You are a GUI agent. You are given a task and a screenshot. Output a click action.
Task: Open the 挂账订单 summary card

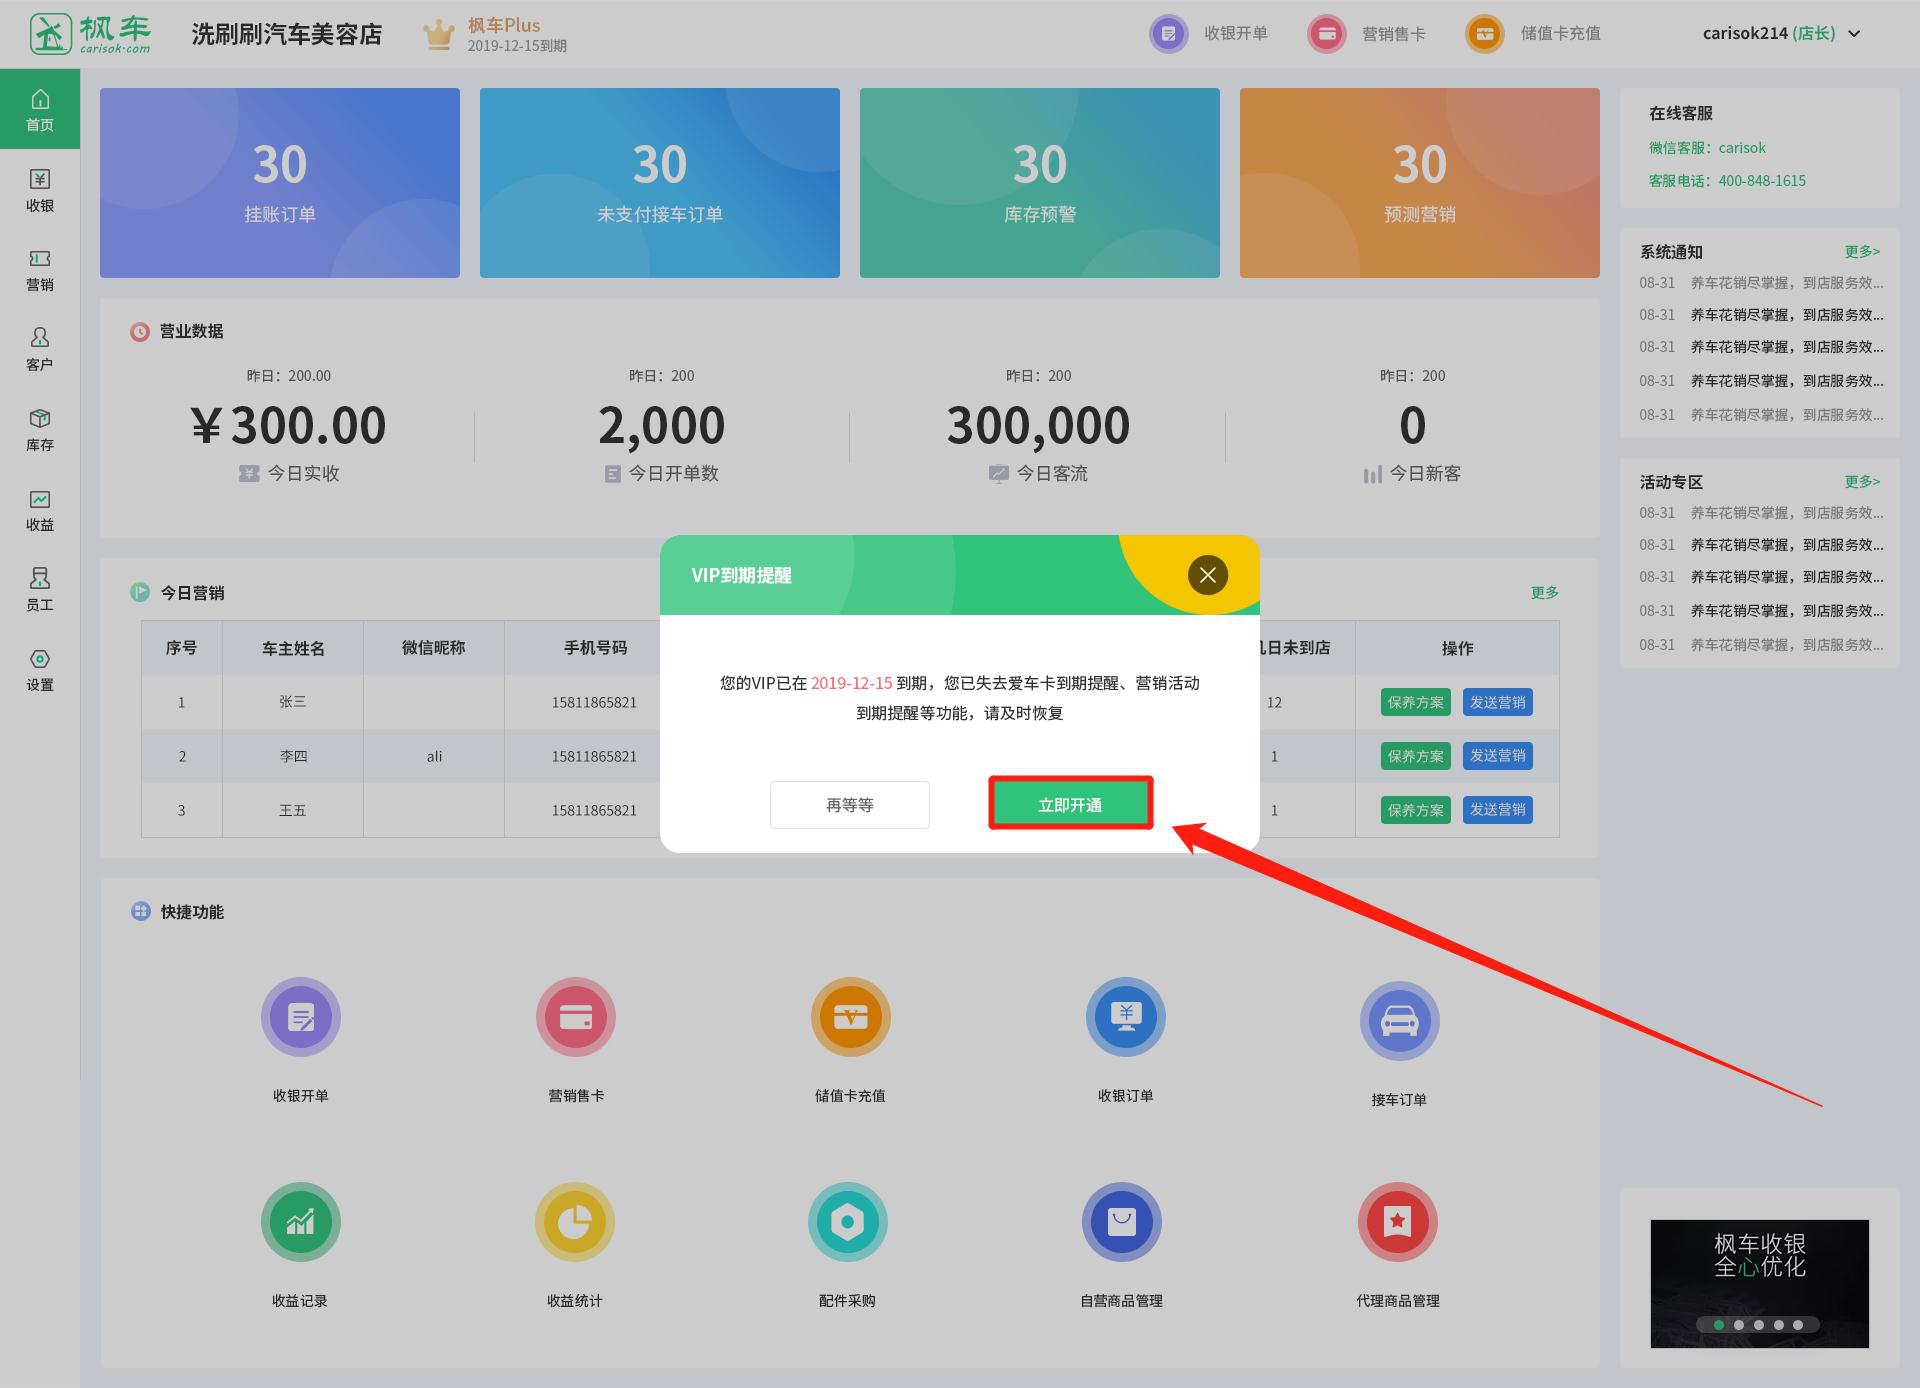point(280,183)
